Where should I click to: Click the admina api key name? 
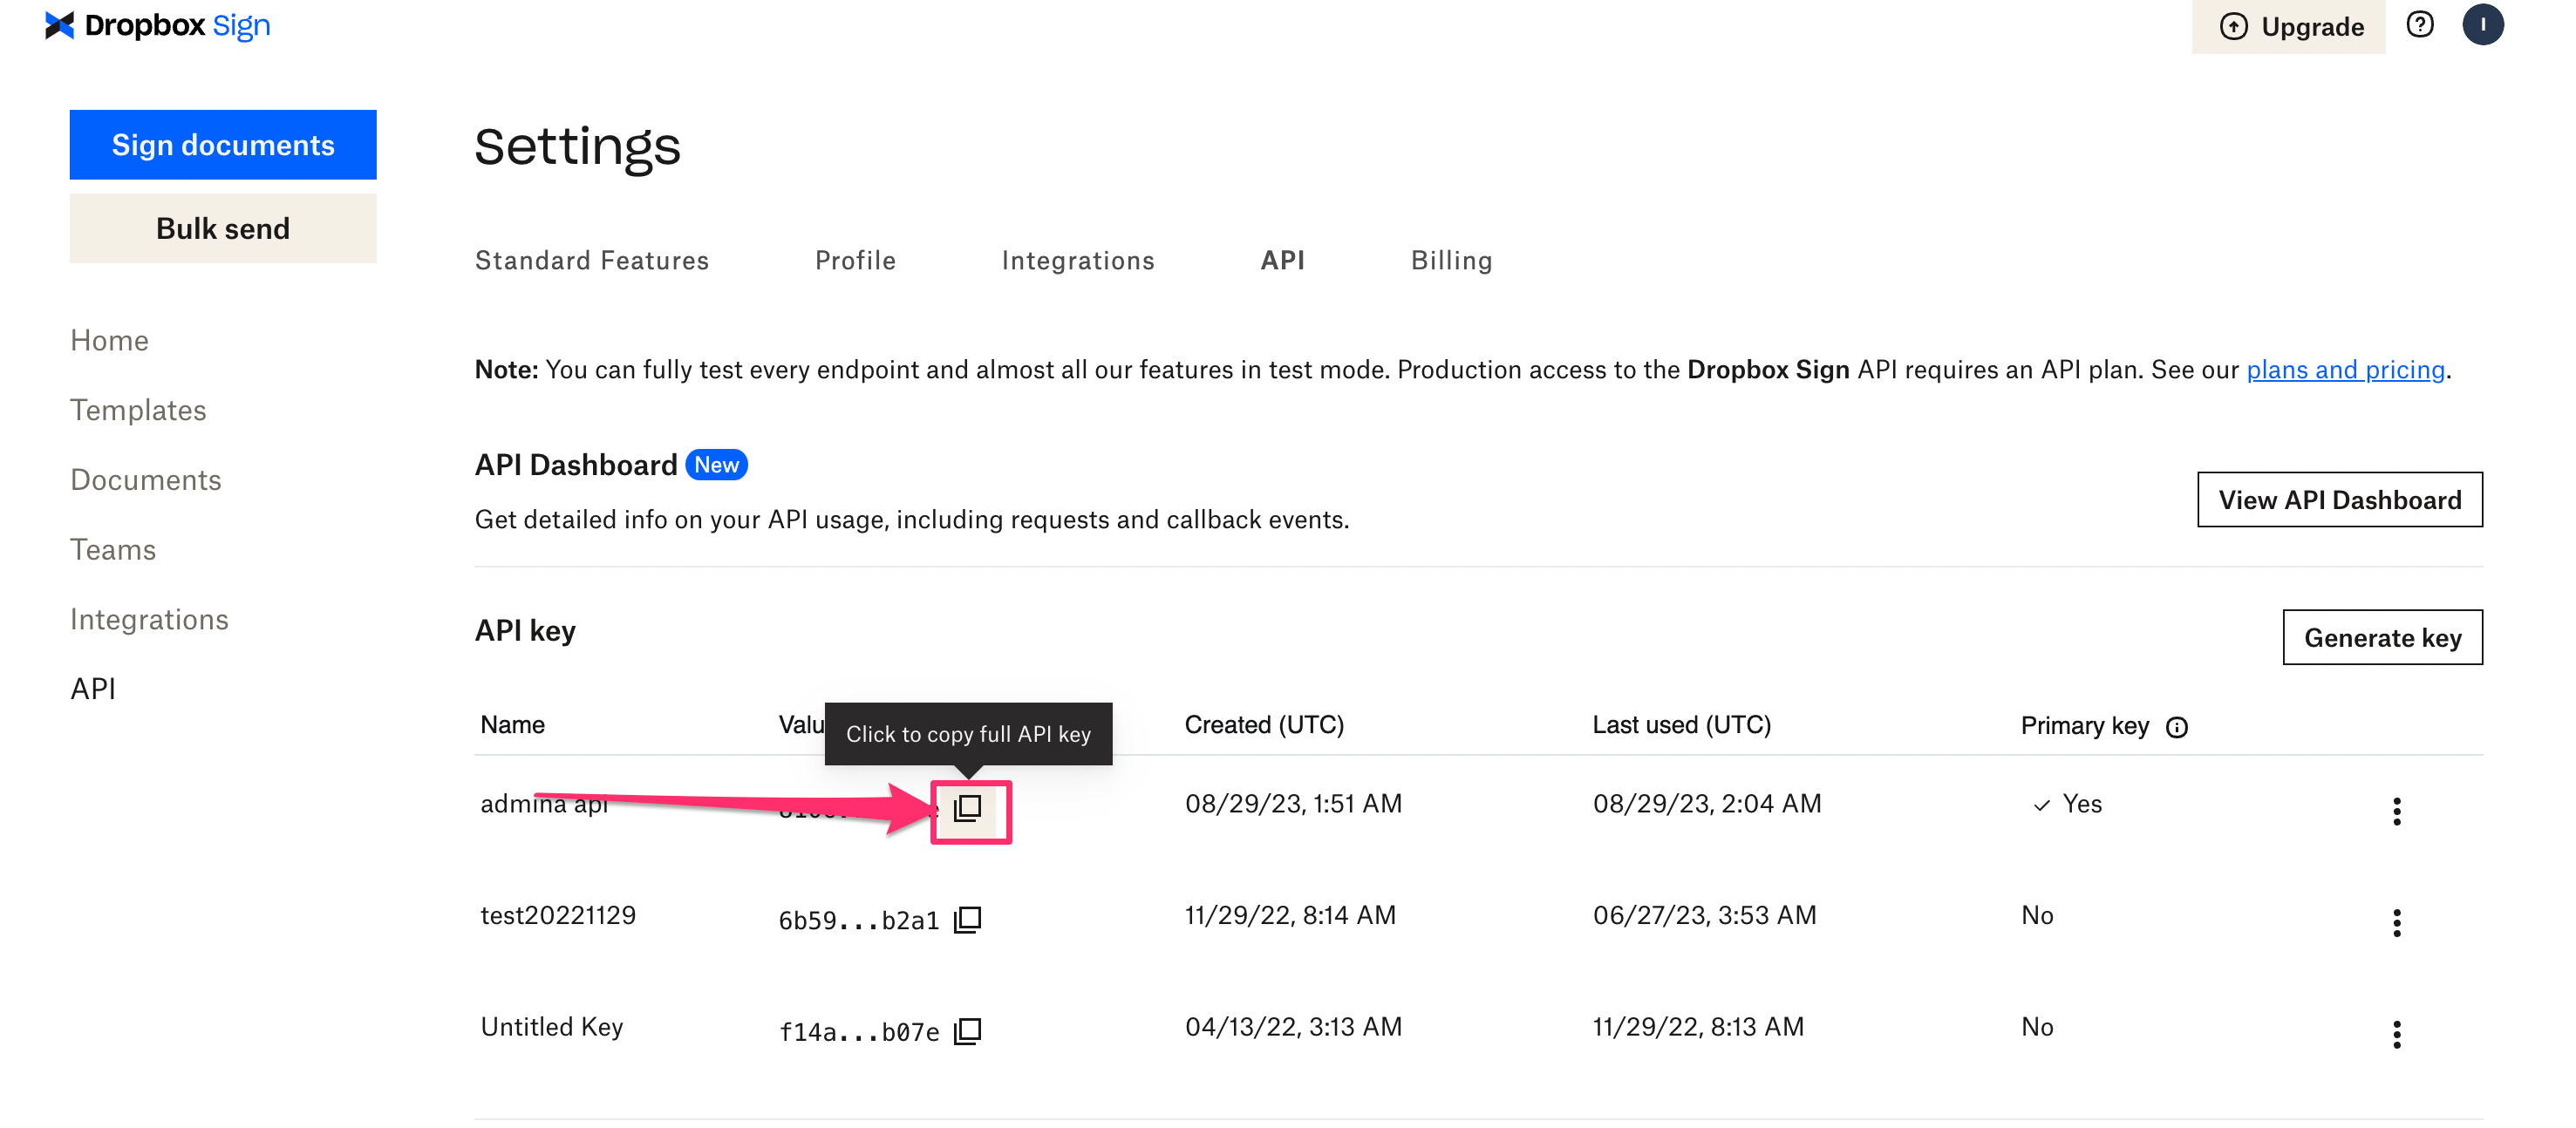pyautogui.click(x=544, y=804)
